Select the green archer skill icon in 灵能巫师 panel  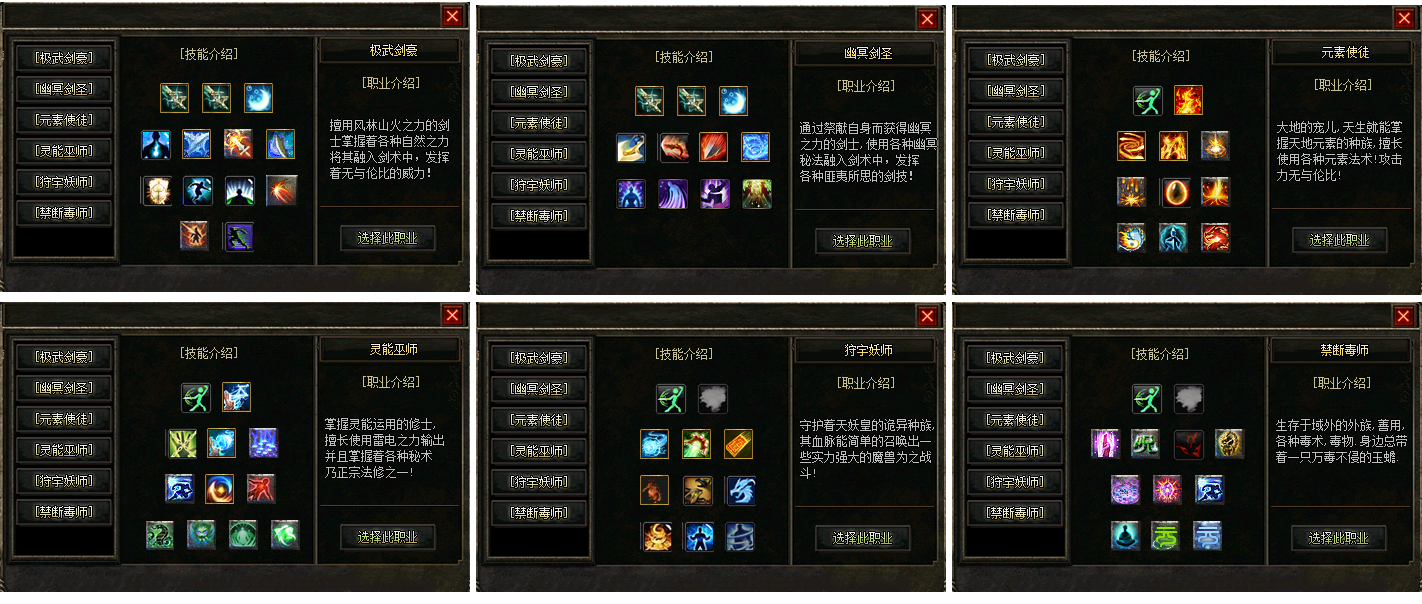point(195,397)
